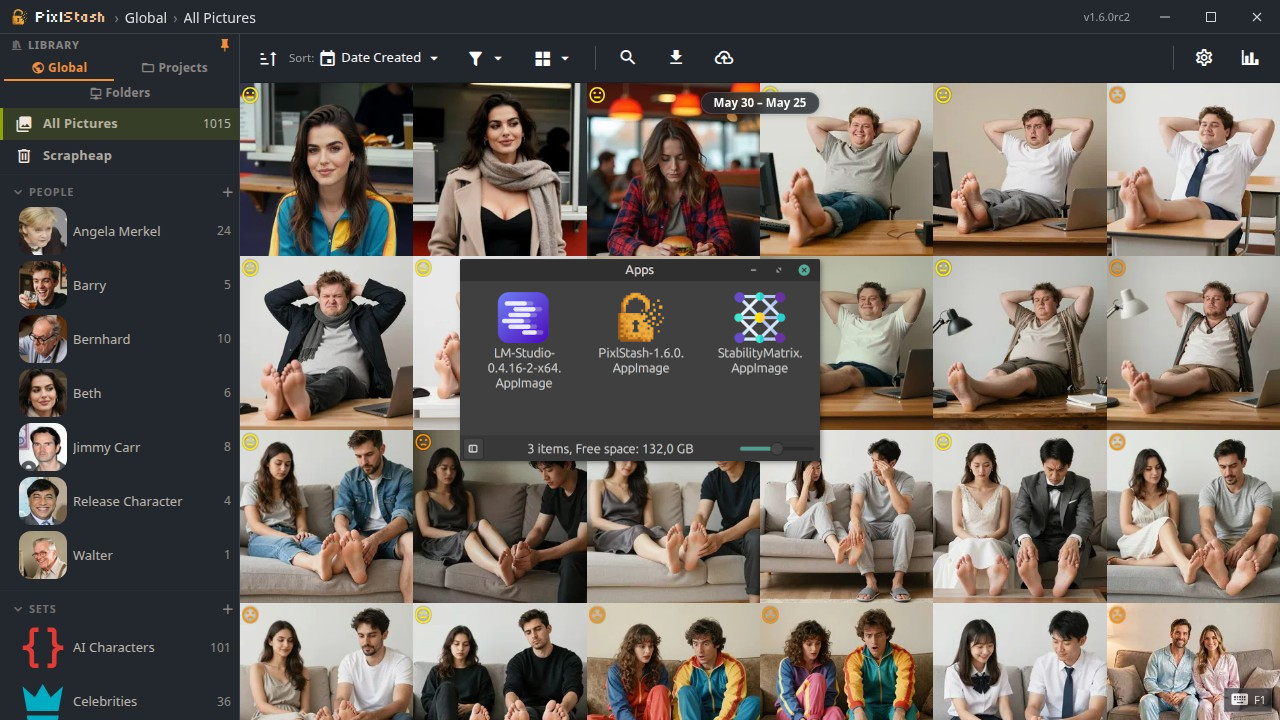Click the cloud upload icon

pyautogui.click(x=724, y=58)
